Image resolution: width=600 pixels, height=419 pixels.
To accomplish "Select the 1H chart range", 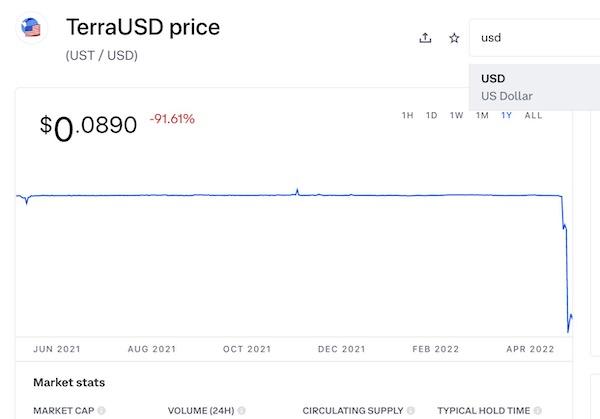I will [408, 115].
